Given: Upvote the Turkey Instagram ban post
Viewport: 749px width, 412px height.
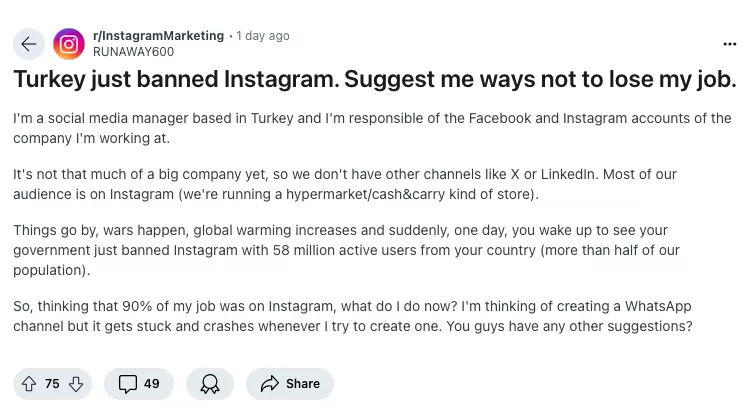Looking at the screenshot, I should pos(28,384).
